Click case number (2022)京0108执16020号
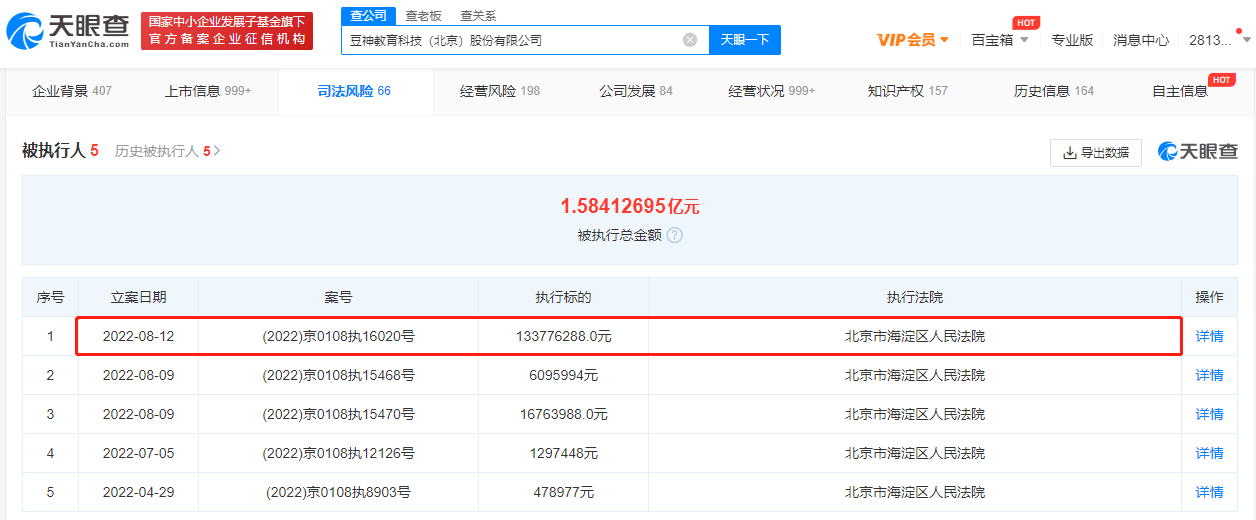The width and height of the screenshot is (1256, 520). 338,336
